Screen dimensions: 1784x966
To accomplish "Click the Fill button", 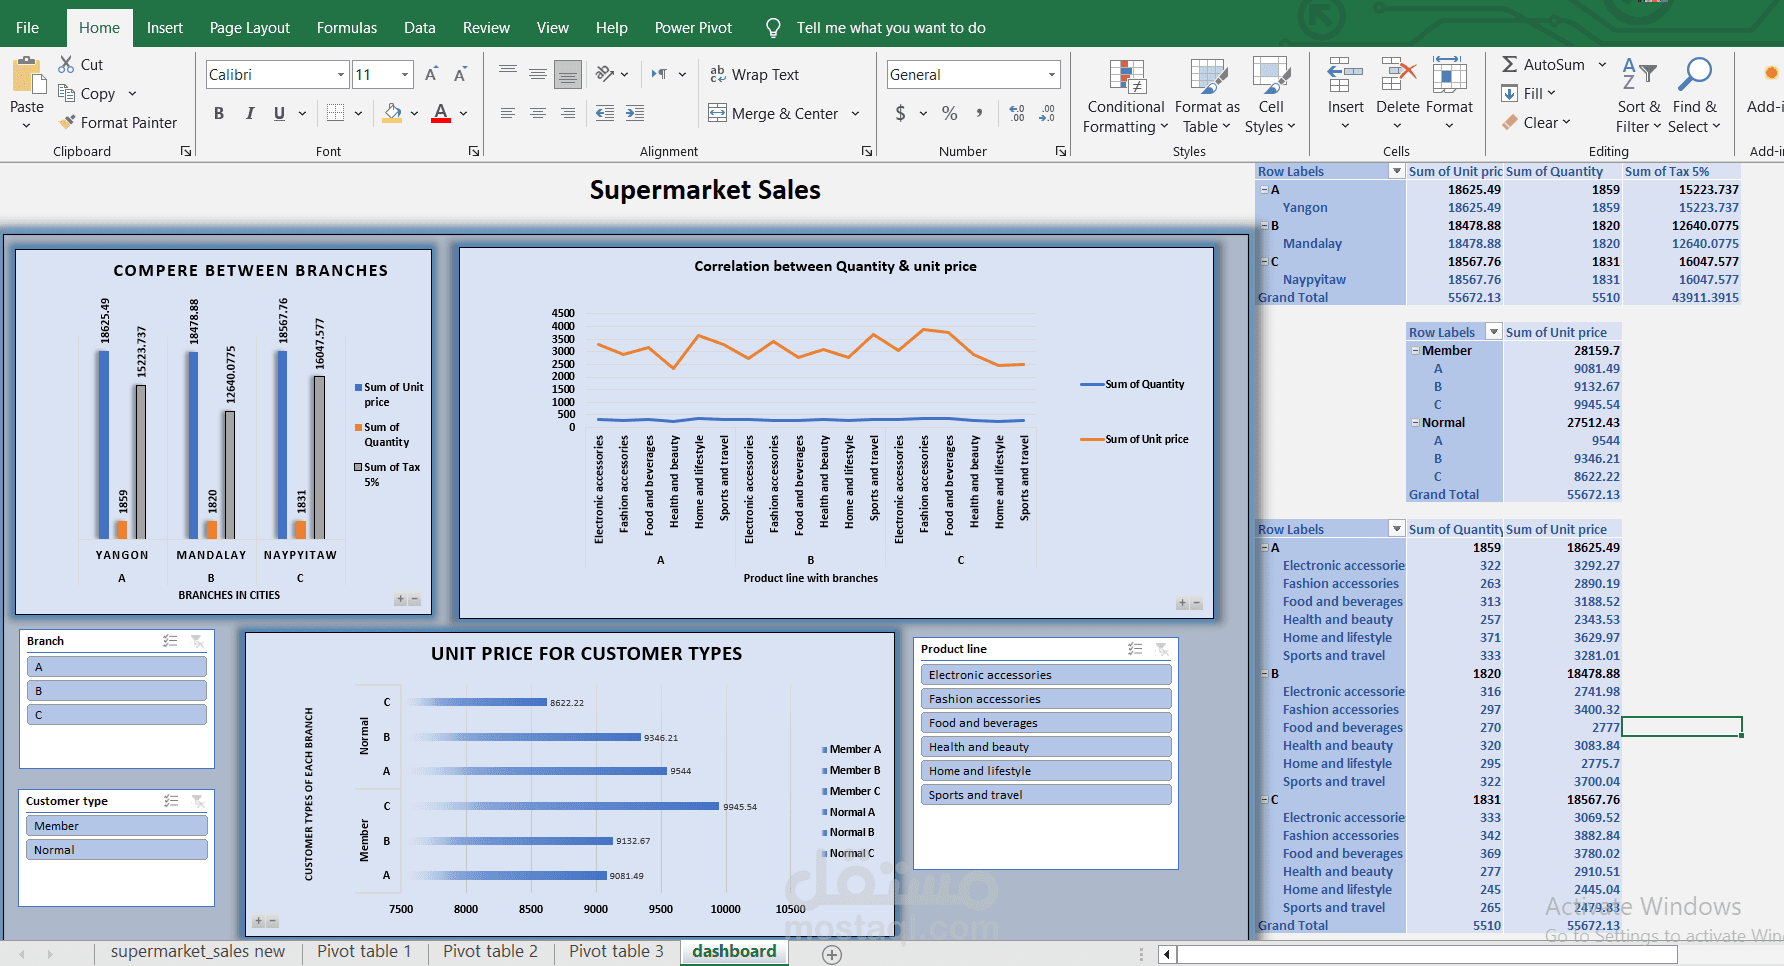I will [x=1529, y=93].
